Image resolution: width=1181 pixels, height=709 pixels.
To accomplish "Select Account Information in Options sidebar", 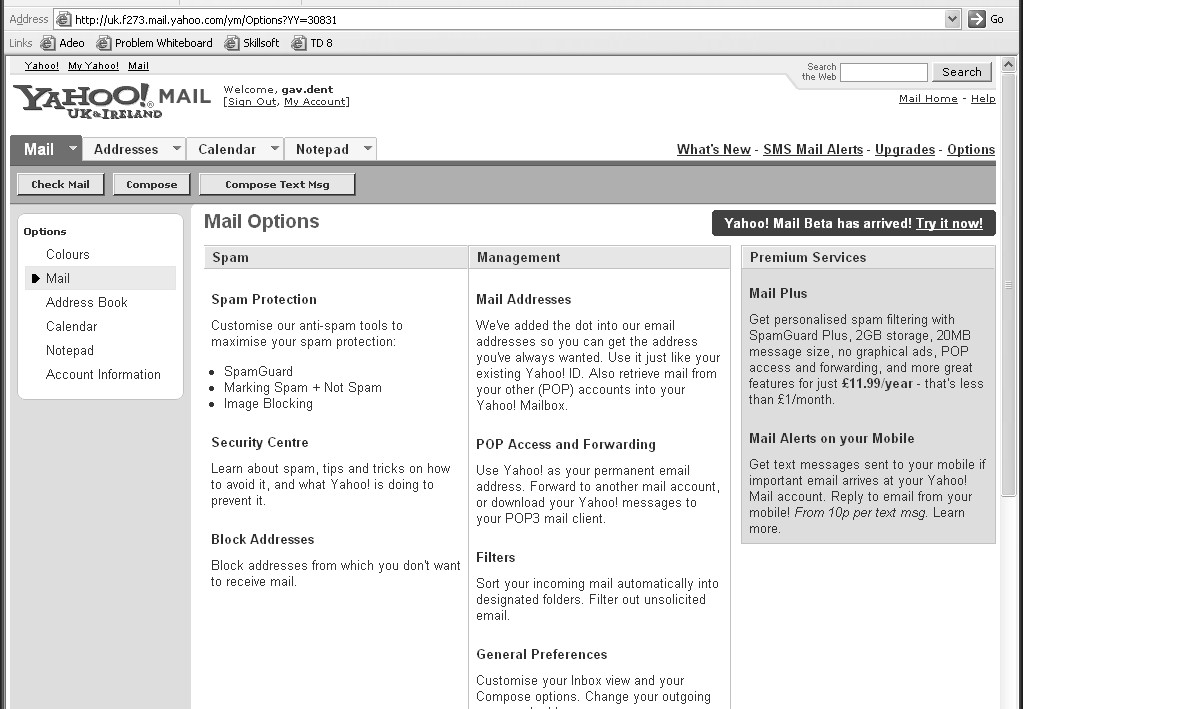I will (x=103, y=375).
